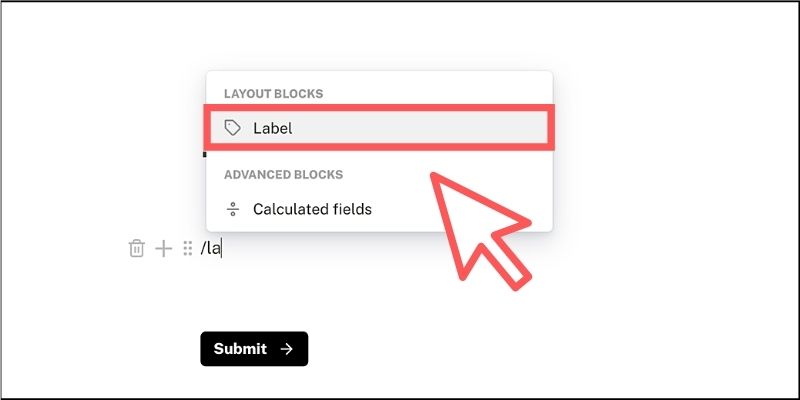Click into the /la text line

click(x=211, y=249)
